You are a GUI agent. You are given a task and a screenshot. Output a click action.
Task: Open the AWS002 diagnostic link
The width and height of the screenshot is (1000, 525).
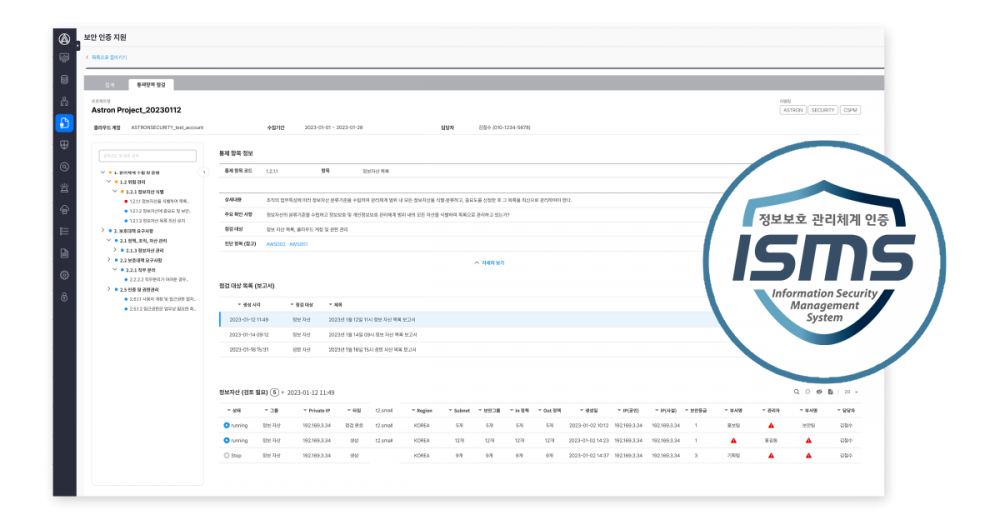tap(276, 244)
